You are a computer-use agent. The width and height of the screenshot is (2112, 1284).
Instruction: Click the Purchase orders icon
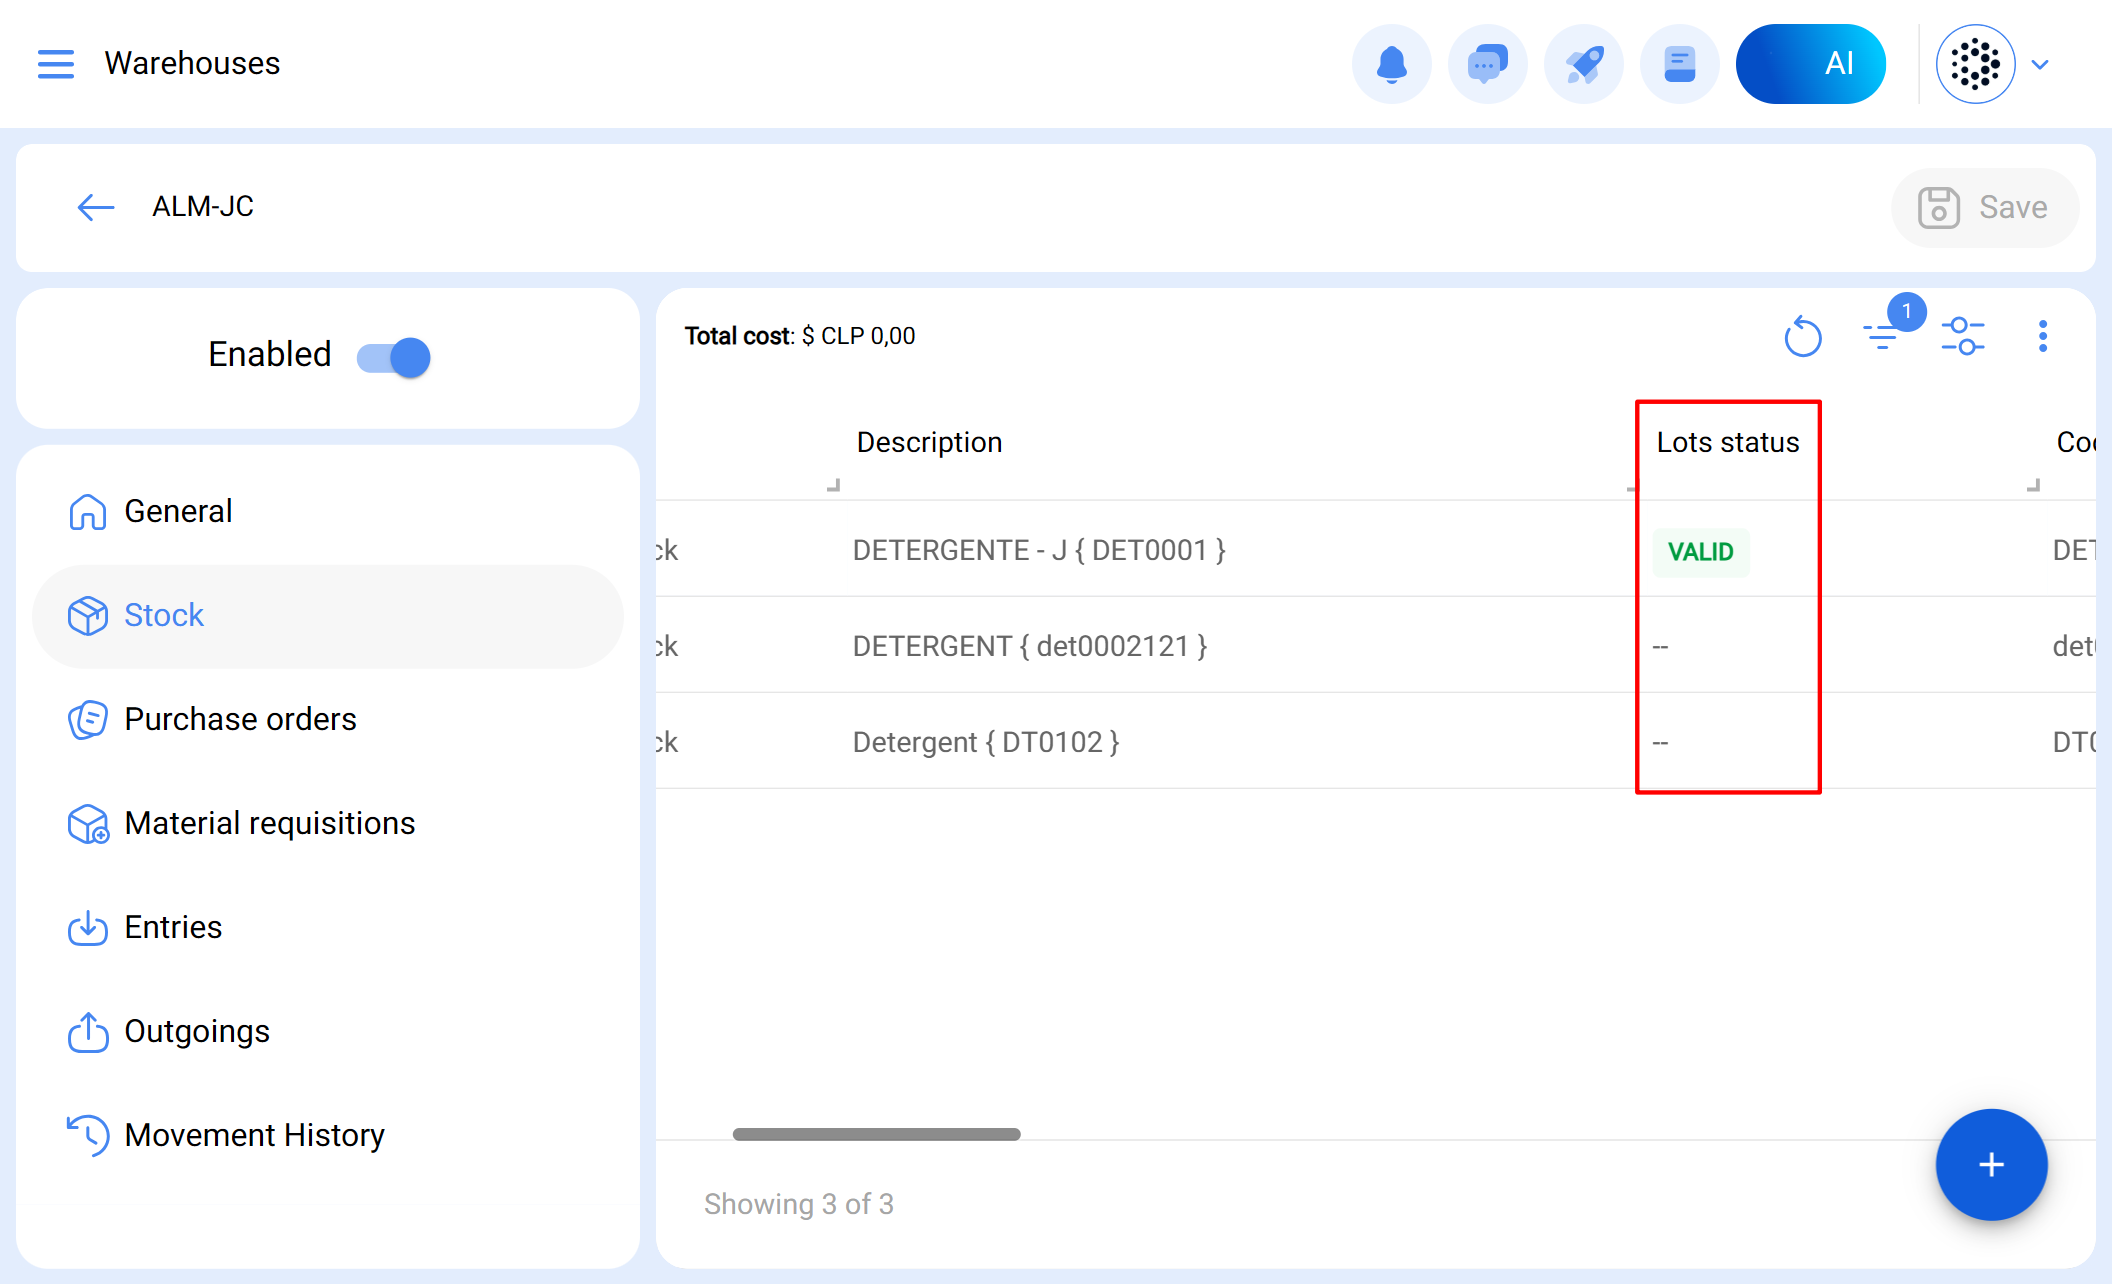(x=88, y=719)
